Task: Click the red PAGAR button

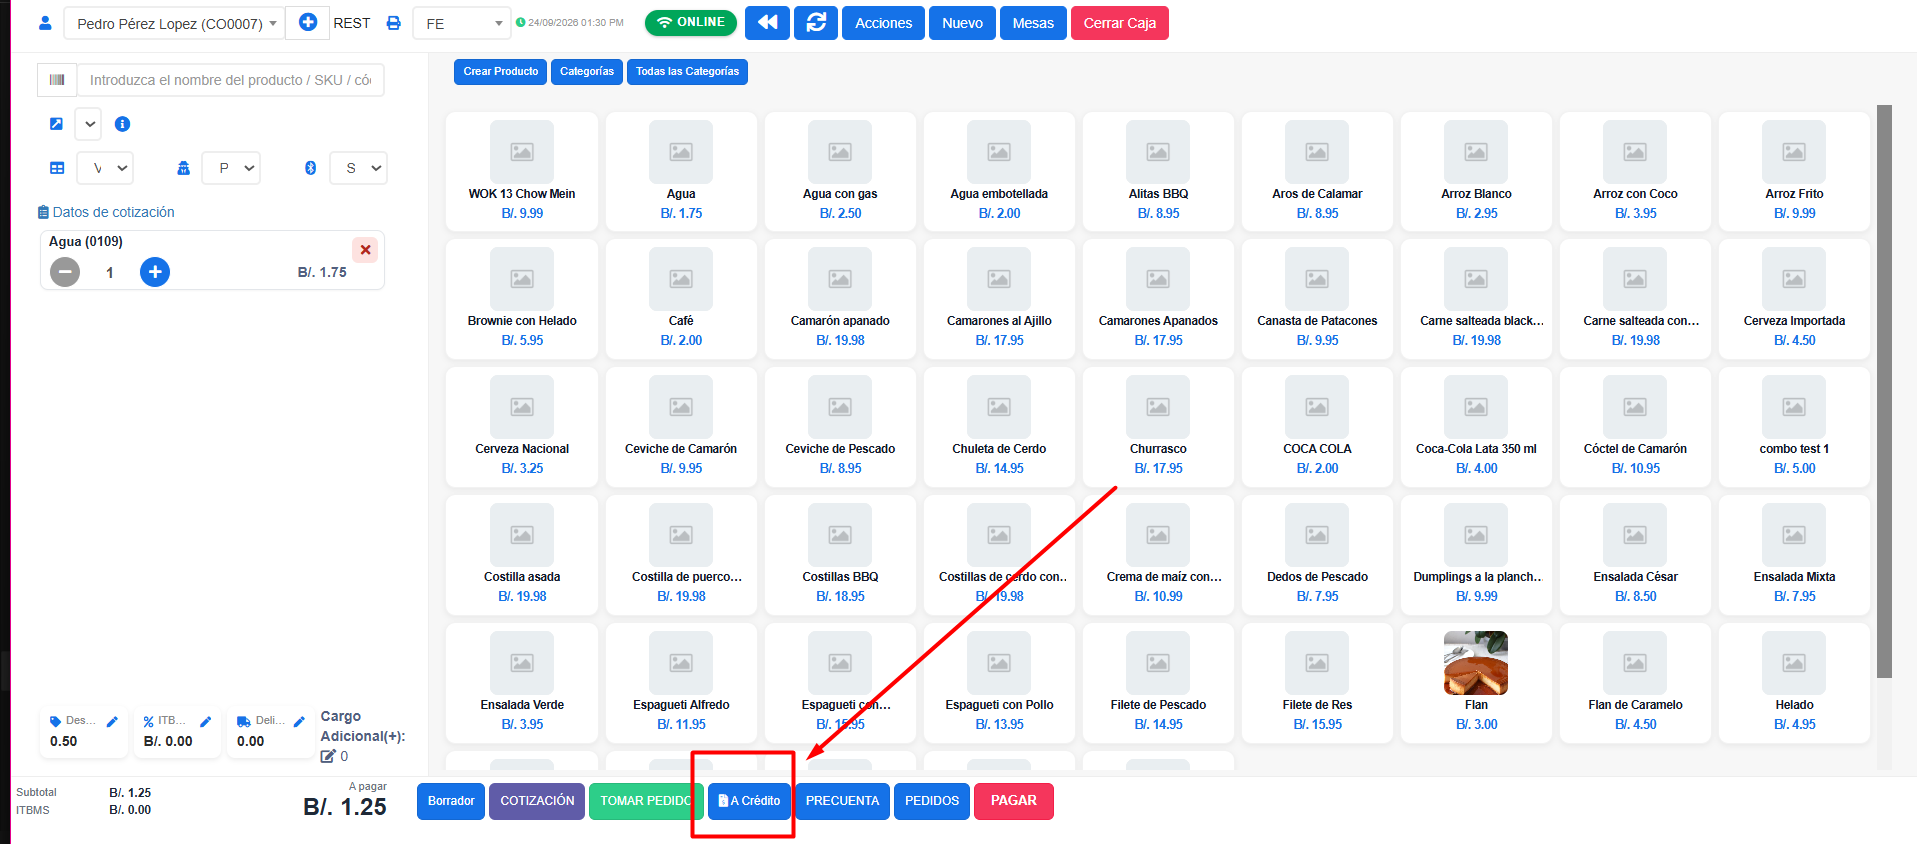Action: coord(1013,801)
